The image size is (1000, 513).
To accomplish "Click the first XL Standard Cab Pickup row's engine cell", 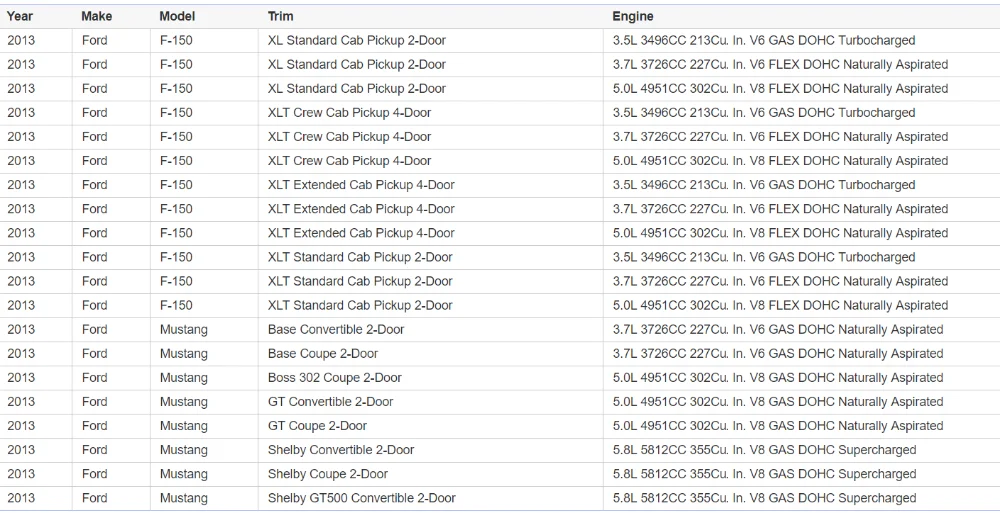I will point(763,41).
